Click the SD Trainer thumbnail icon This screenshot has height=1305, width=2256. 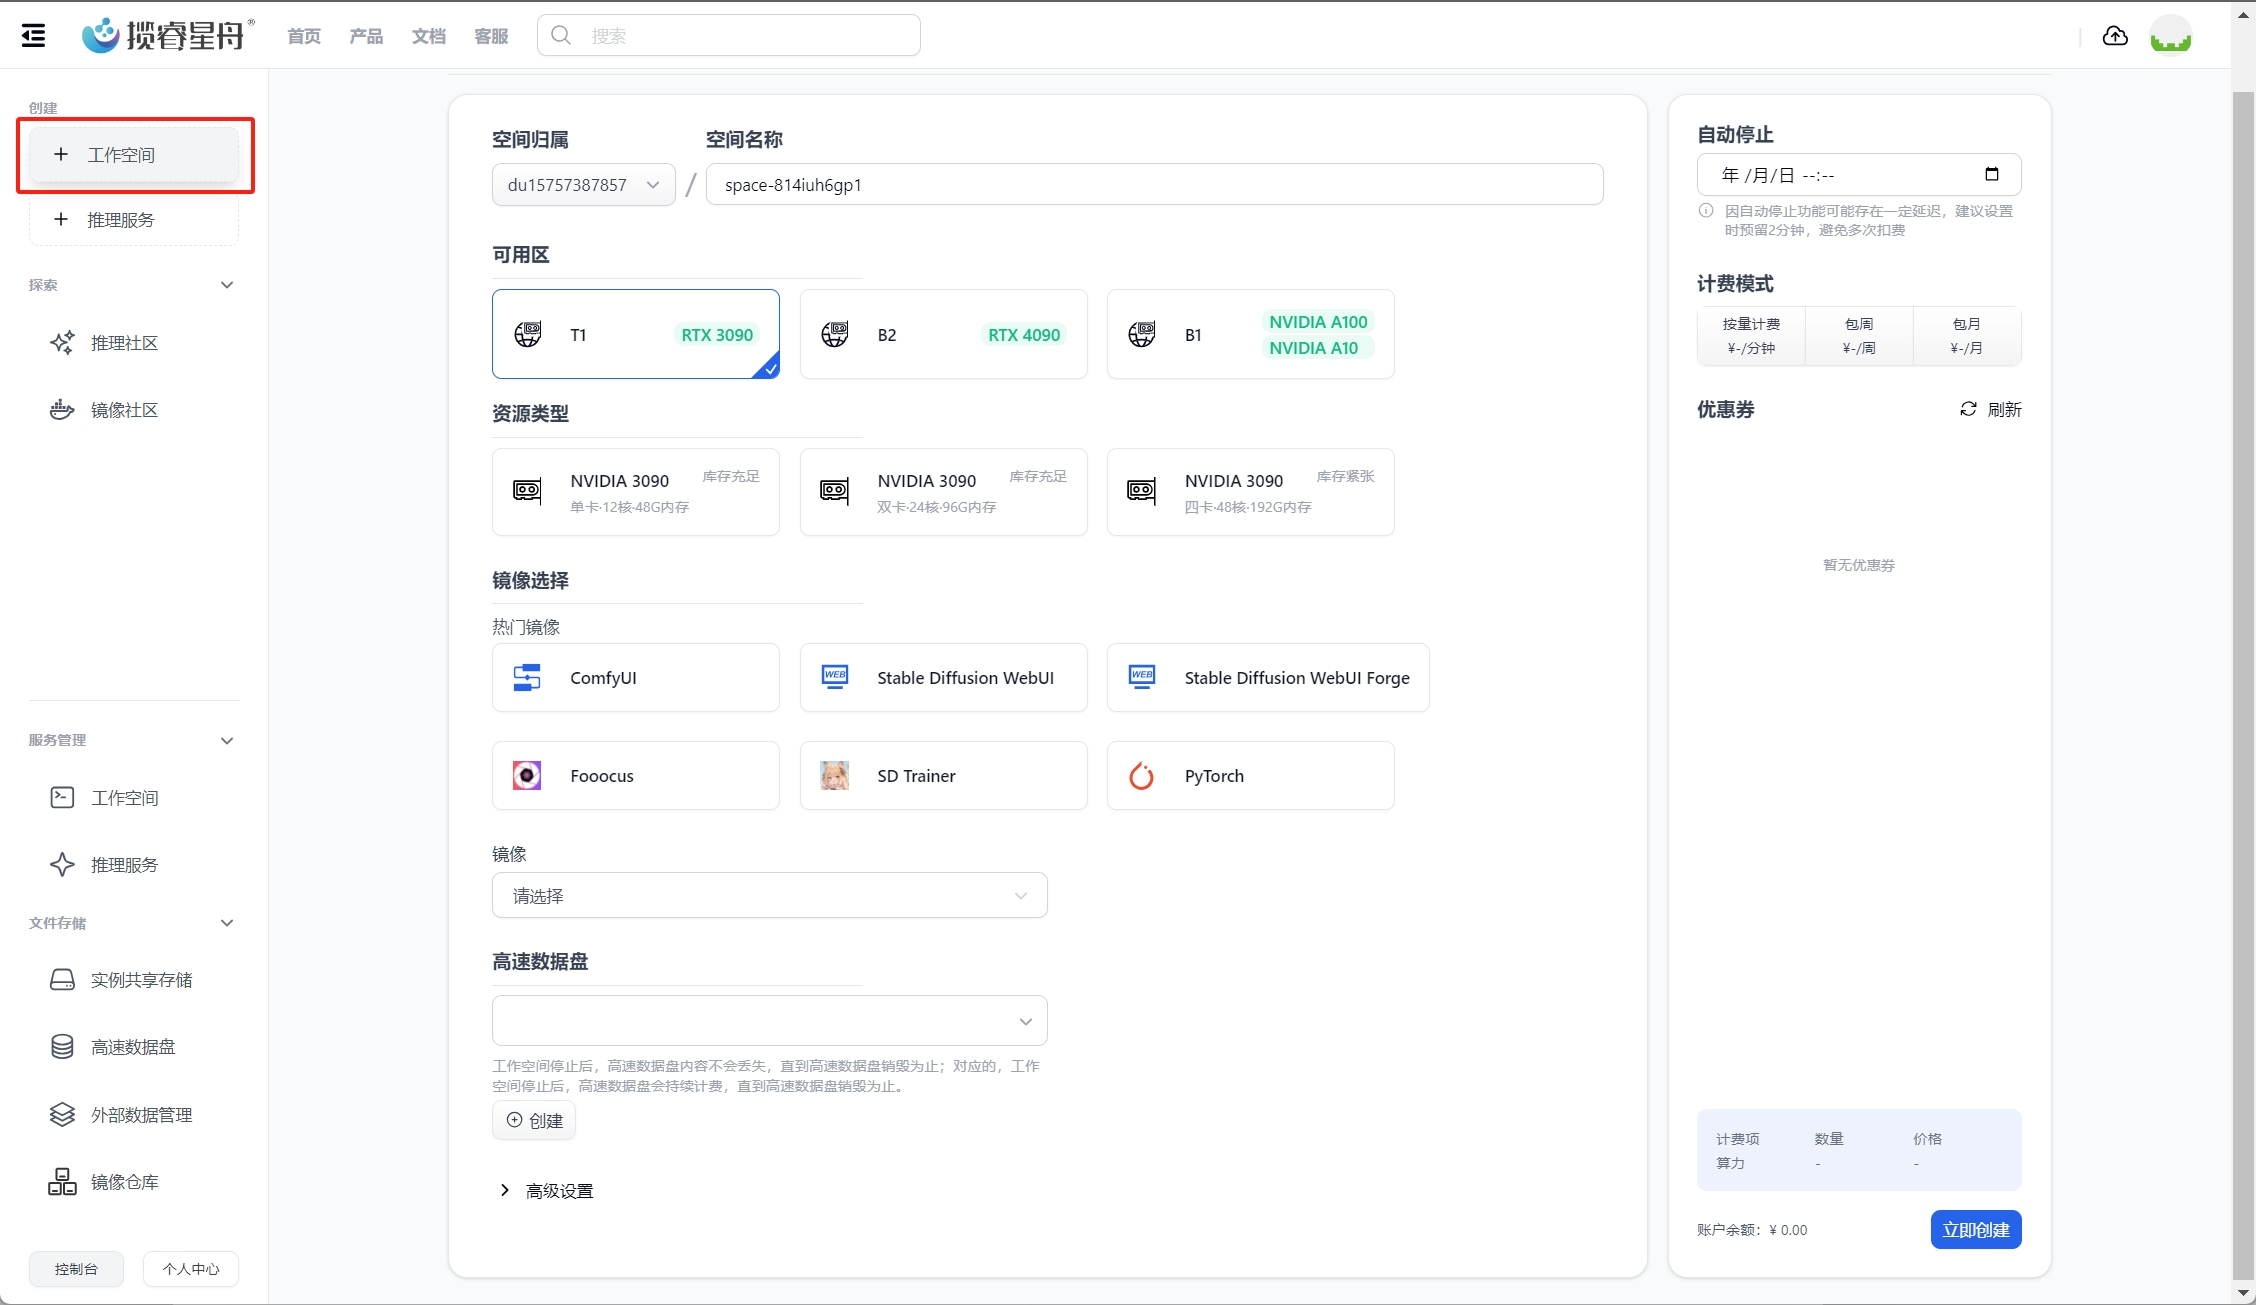coord(835,776)
